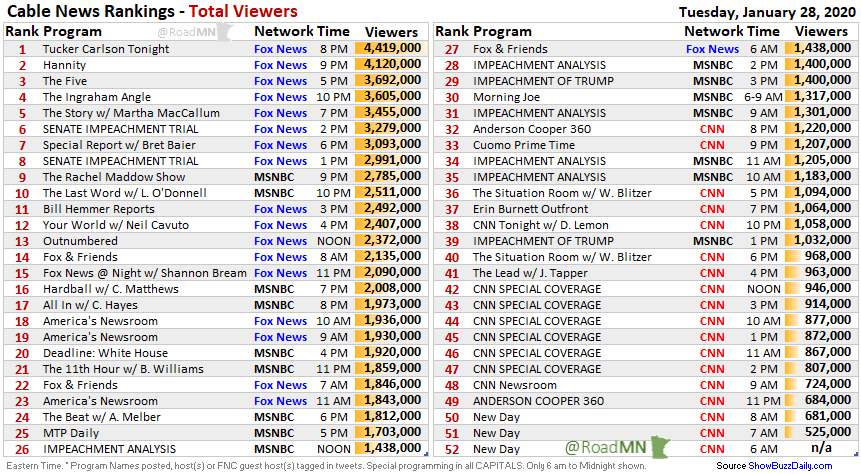The width and height of the screenshot is (861, 474).
Task: Select the date 'Tuesday, January 28, 2020'
Action: [x=768, y=12]
